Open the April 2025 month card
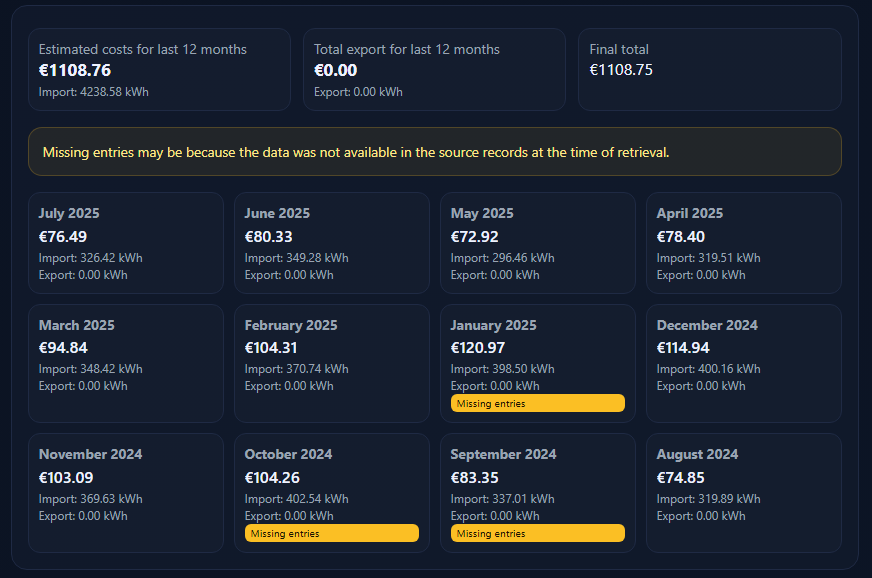The height and width of the screenshot is (578, 872). 743,243
